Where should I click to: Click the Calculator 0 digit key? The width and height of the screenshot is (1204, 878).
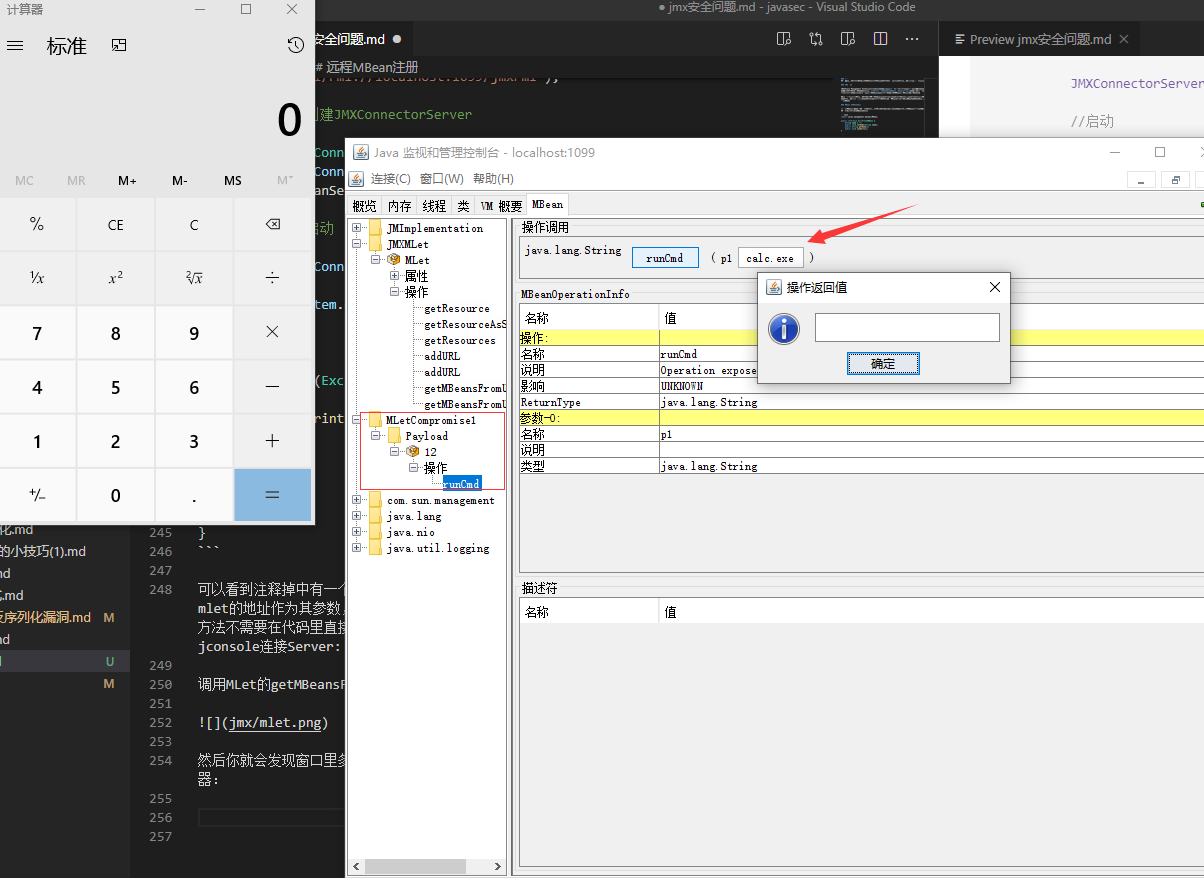116,494
